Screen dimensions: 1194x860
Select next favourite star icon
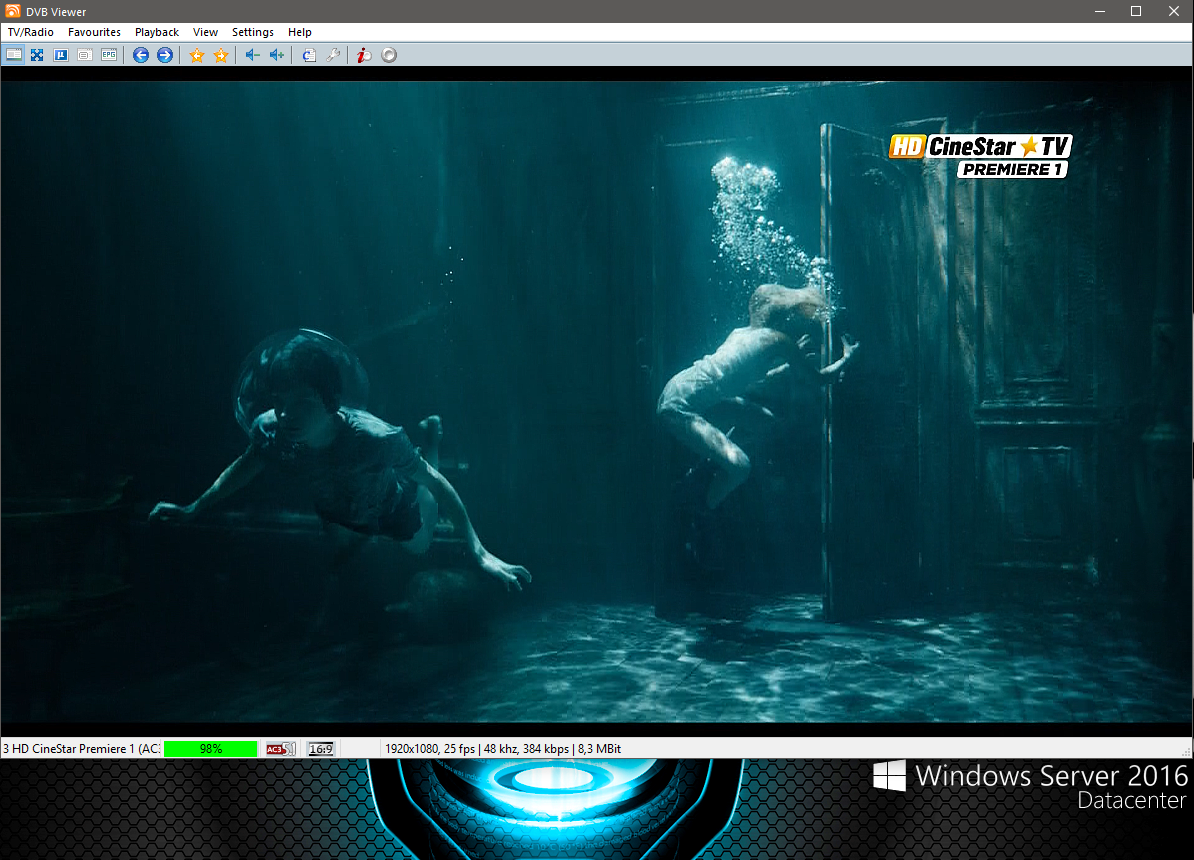(x=221, y=55)
